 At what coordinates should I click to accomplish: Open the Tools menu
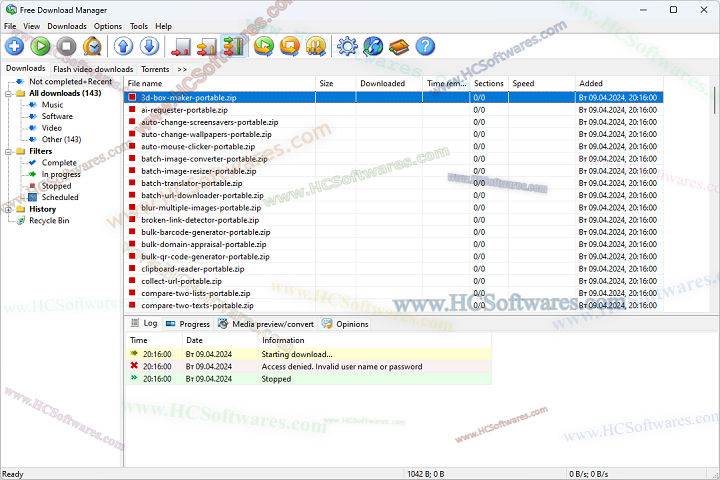pyautogui.click(x=139, y=26)
